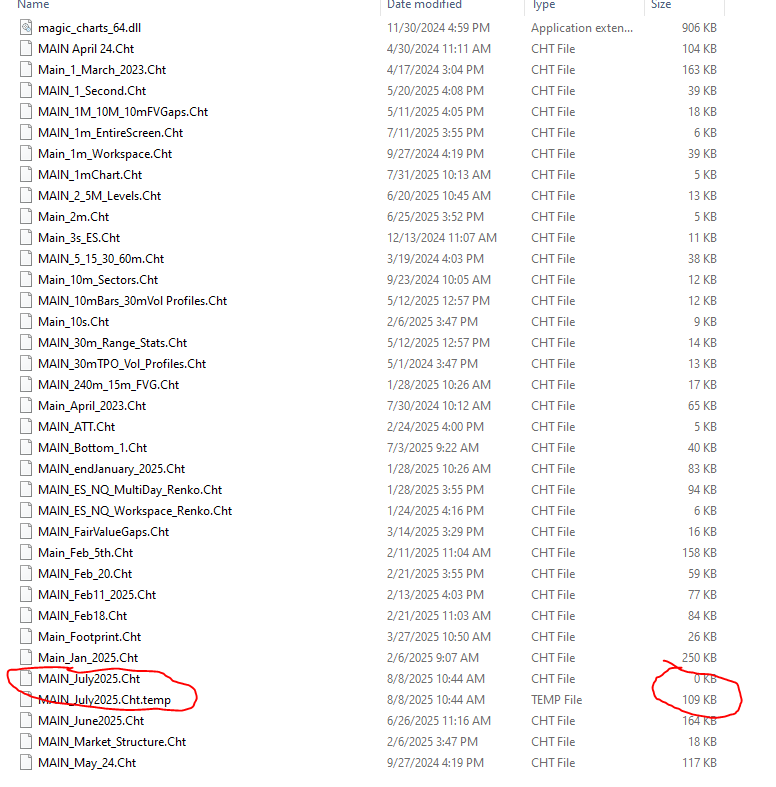Sort by the Name column header

coord(33,5)
